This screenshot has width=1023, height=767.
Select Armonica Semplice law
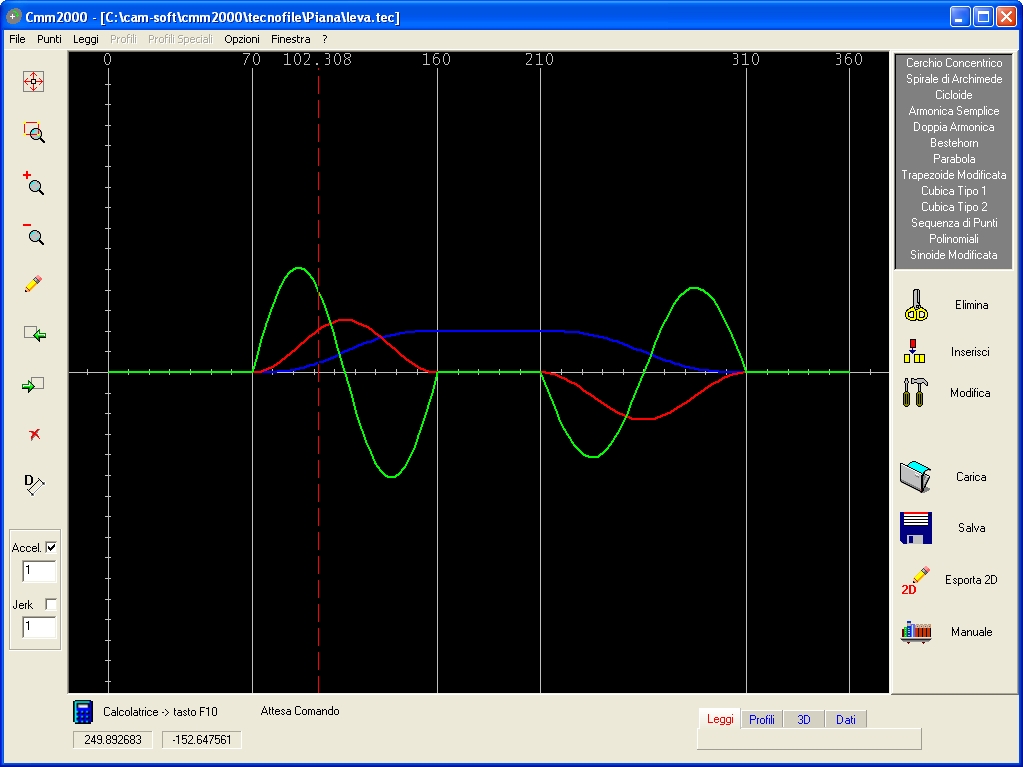954,111
